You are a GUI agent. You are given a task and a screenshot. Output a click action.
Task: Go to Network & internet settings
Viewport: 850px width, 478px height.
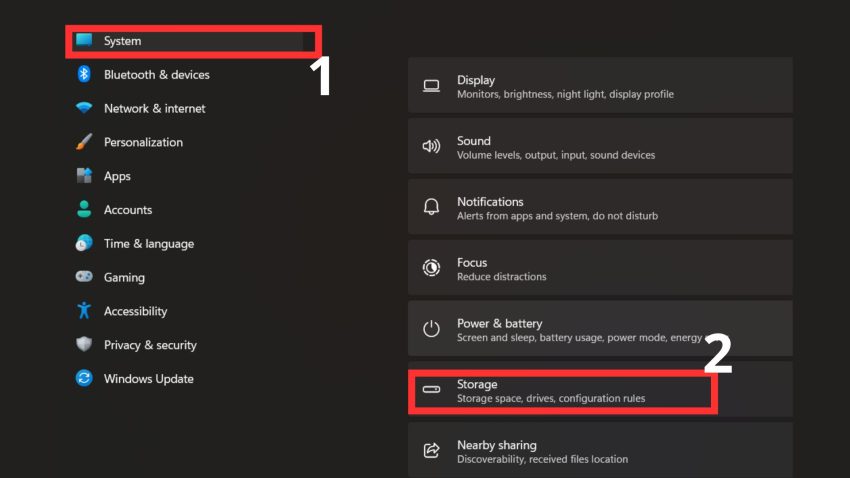coord(154,108)
